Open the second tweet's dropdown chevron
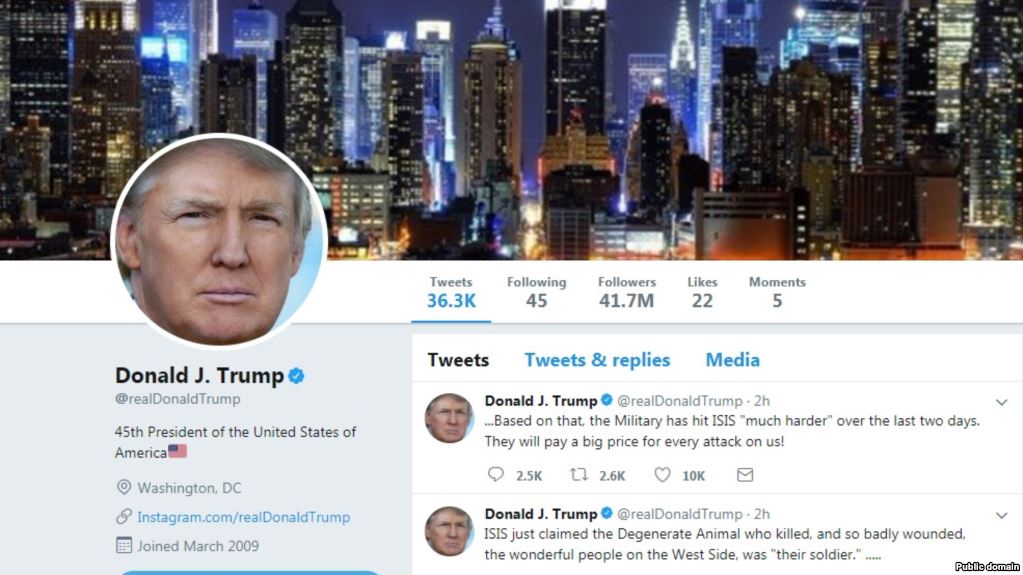The width and height of the screenshot is (1023, 575). 1001,515
